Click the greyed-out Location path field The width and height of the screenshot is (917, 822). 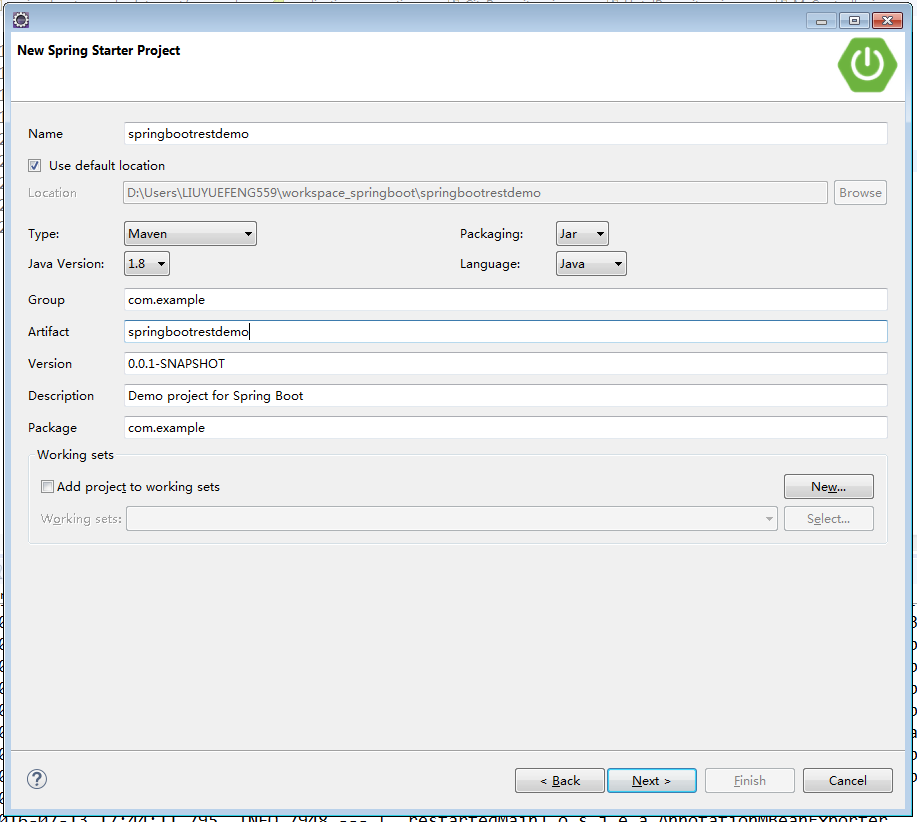(x=475, y=193)
